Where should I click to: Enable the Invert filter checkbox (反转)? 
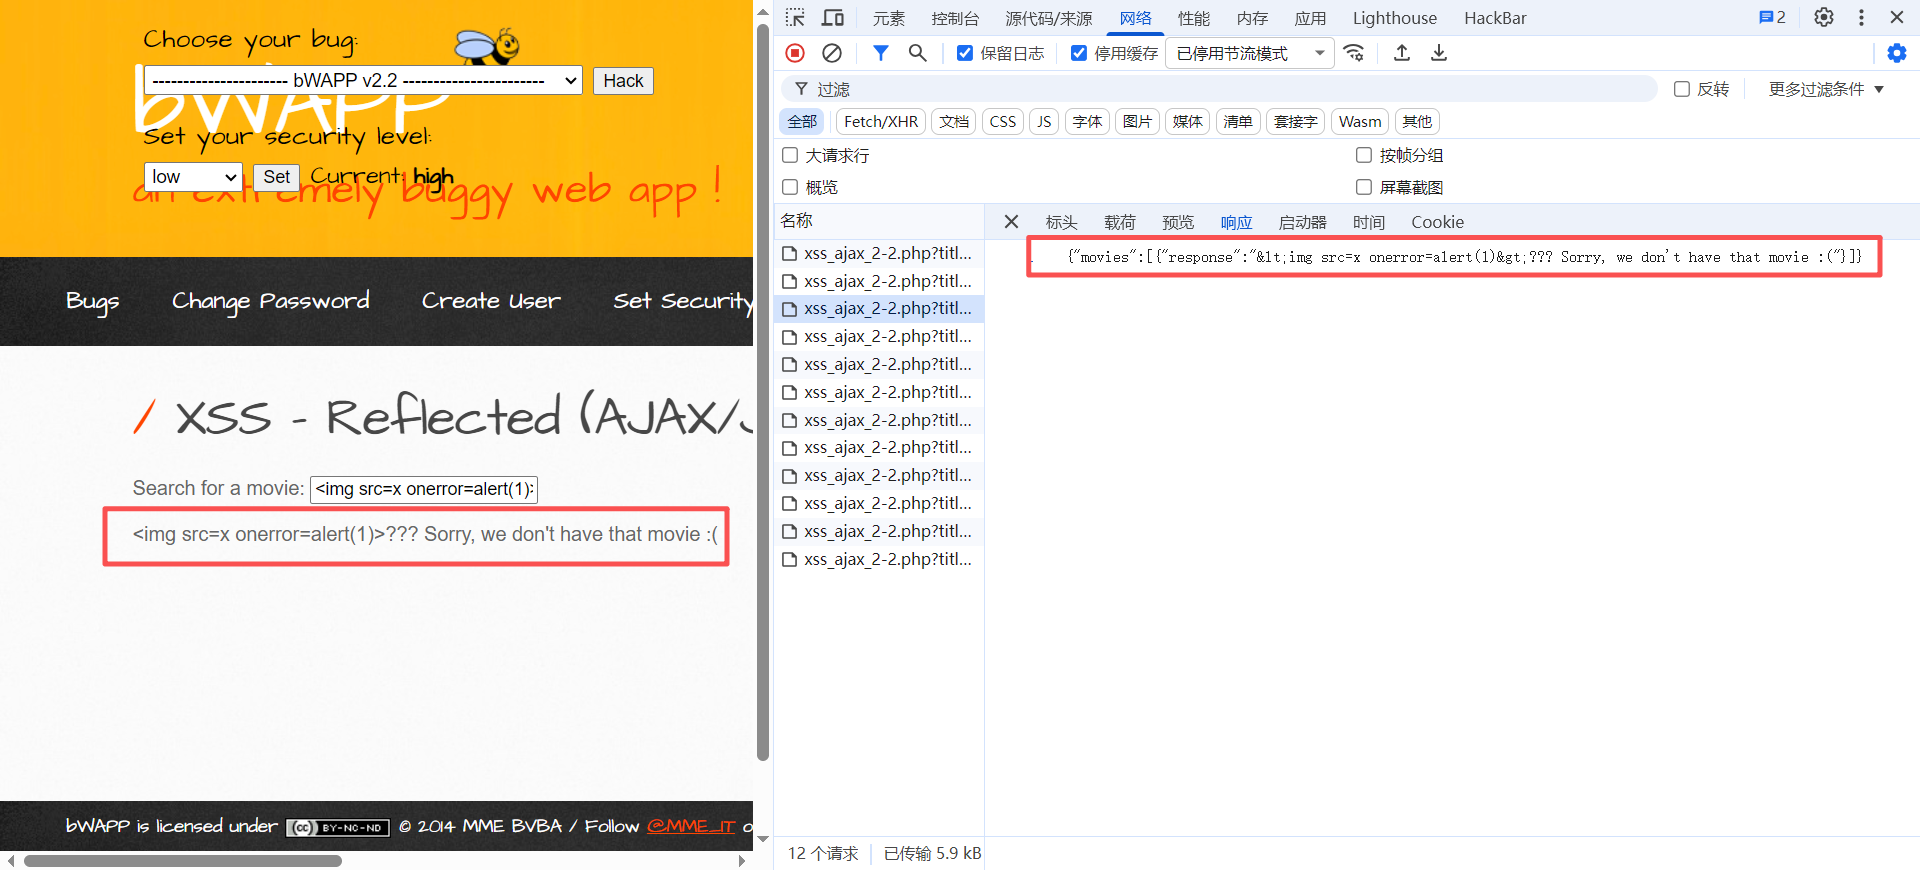point(1682,89)
